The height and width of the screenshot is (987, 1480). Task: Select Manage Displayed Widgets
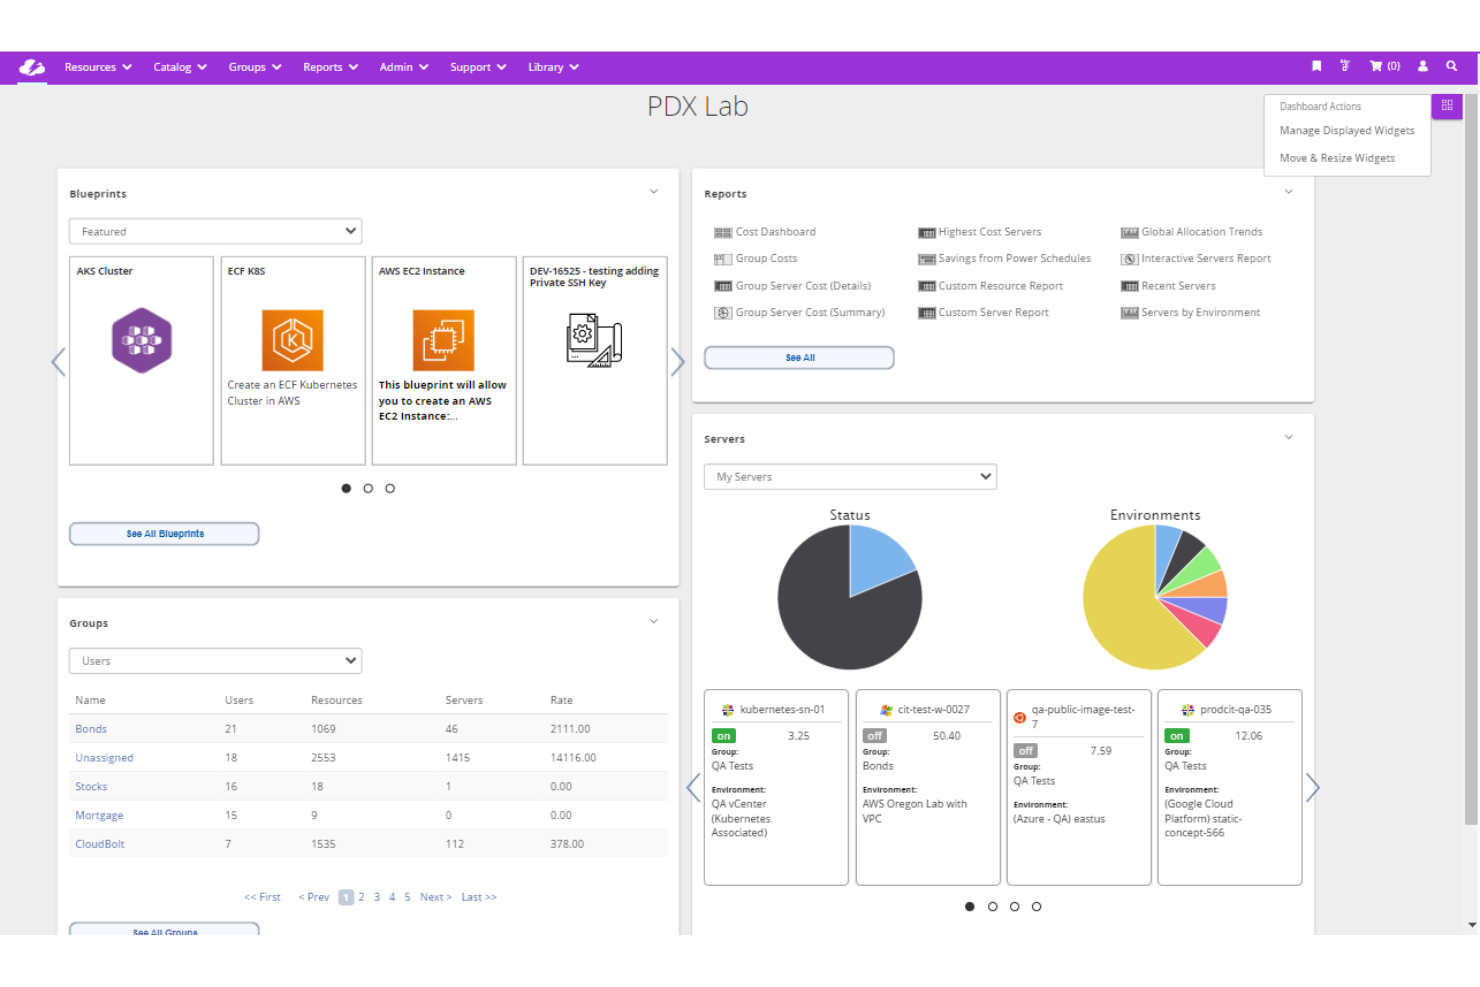pyautogui.click(x=1347, y=130)
